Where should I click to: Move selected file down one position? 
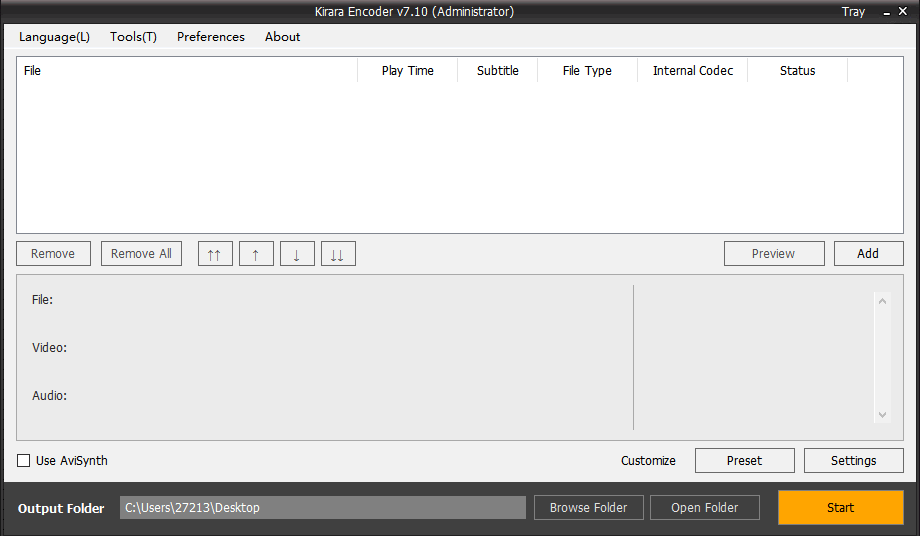tap(297, 254)
